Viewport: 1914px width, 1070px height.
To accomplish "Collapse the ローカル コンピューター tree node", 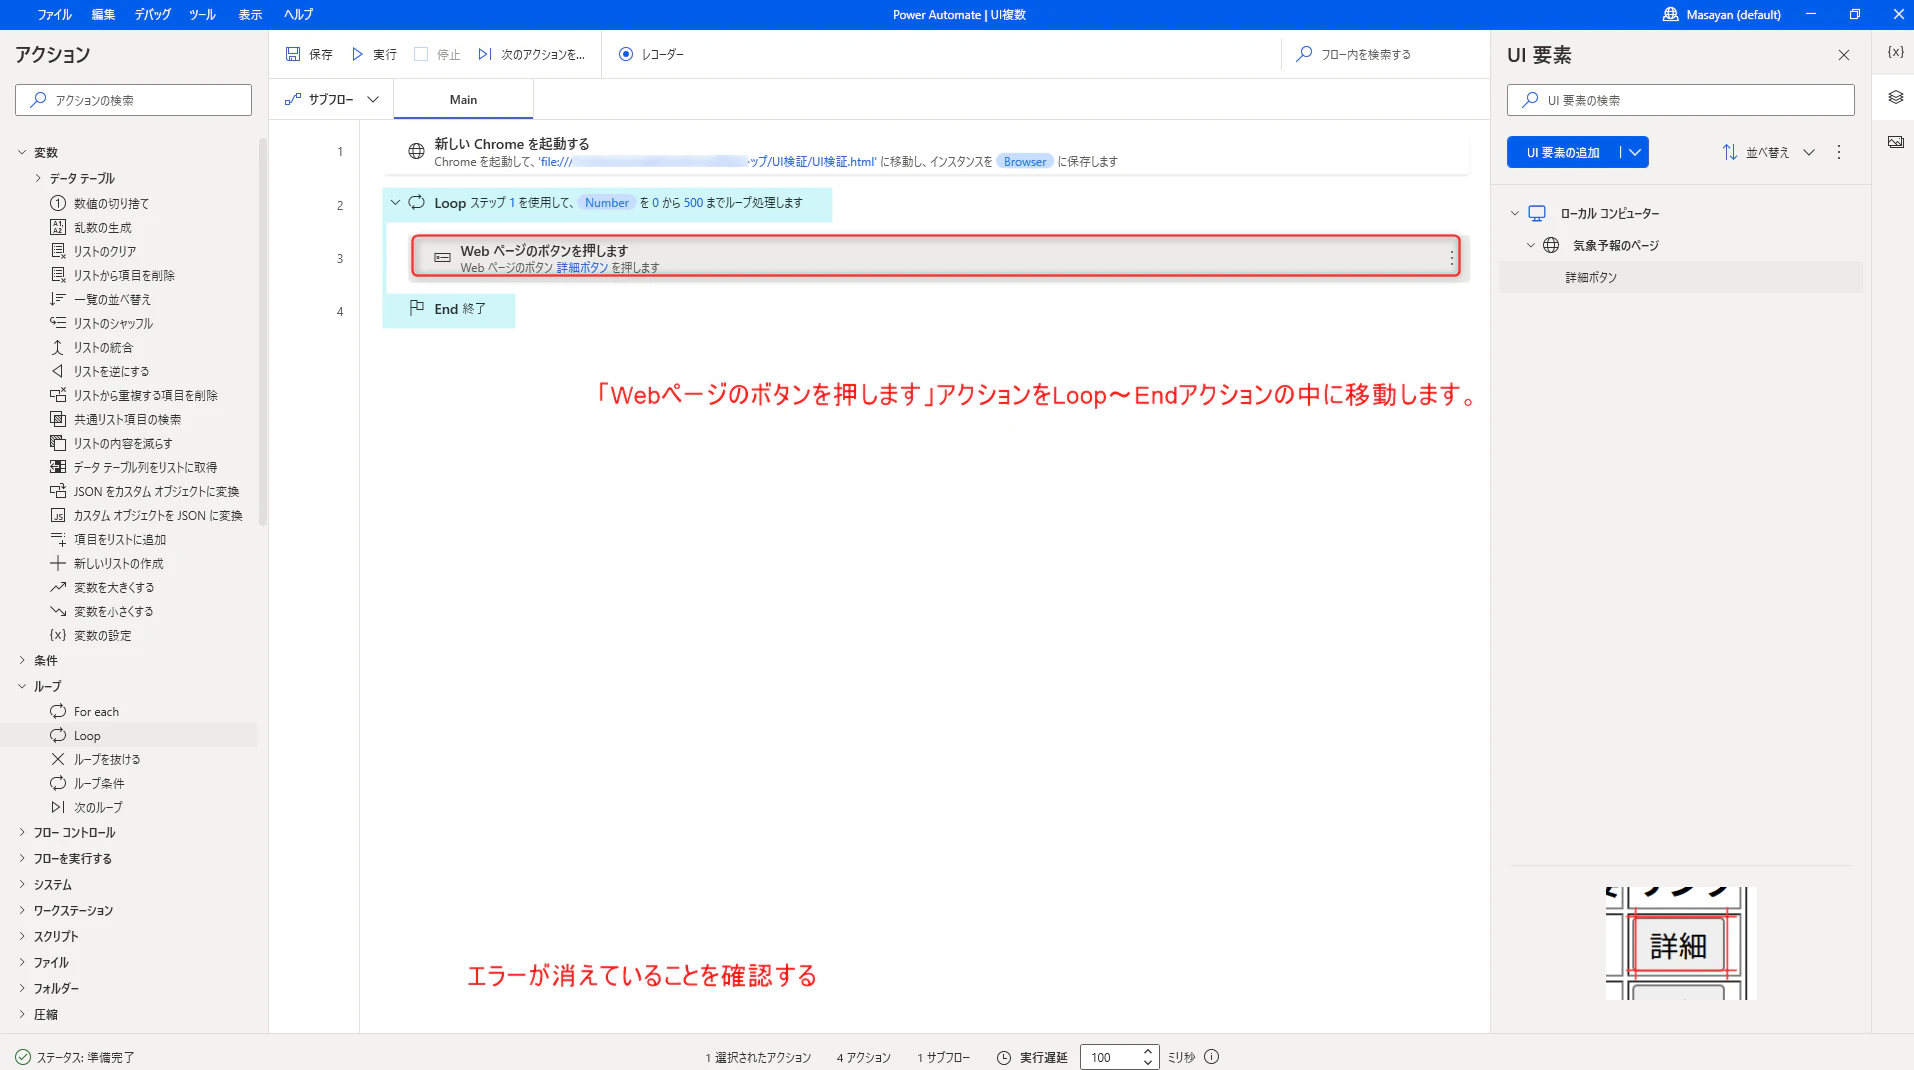I will tap(1514, 213).
